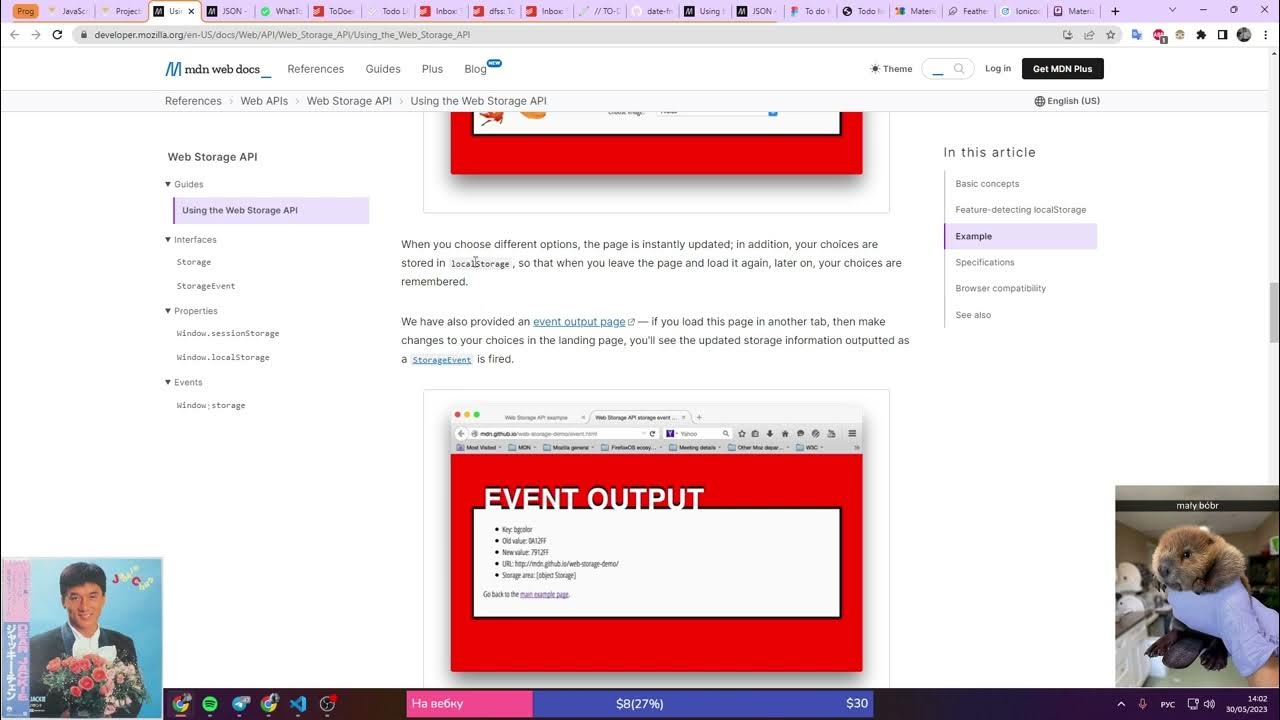Open the Blog link in header
Image resolution: width=1280 pixels, height=720 pixels.
pyautogui.click(x=476, y=69)
